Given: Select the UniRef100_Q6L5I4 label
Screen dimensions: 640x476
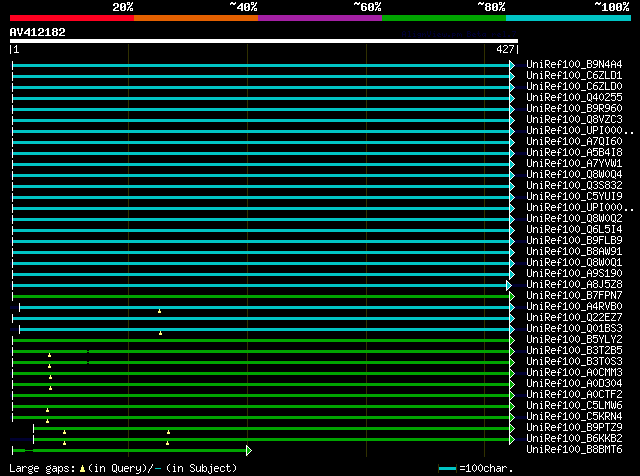Looking at the screenshot, I should click(574, 230).
